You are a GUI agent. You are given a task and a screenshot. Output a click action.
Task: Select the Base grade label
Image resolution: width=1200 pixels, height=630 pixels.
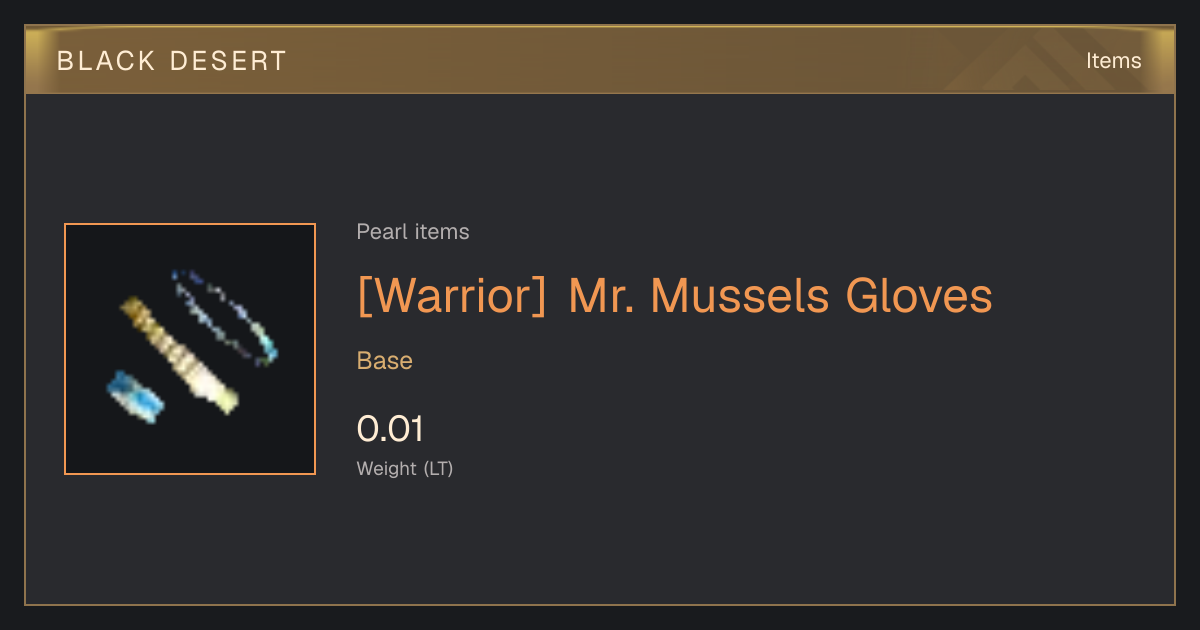[x=385, y=361]
